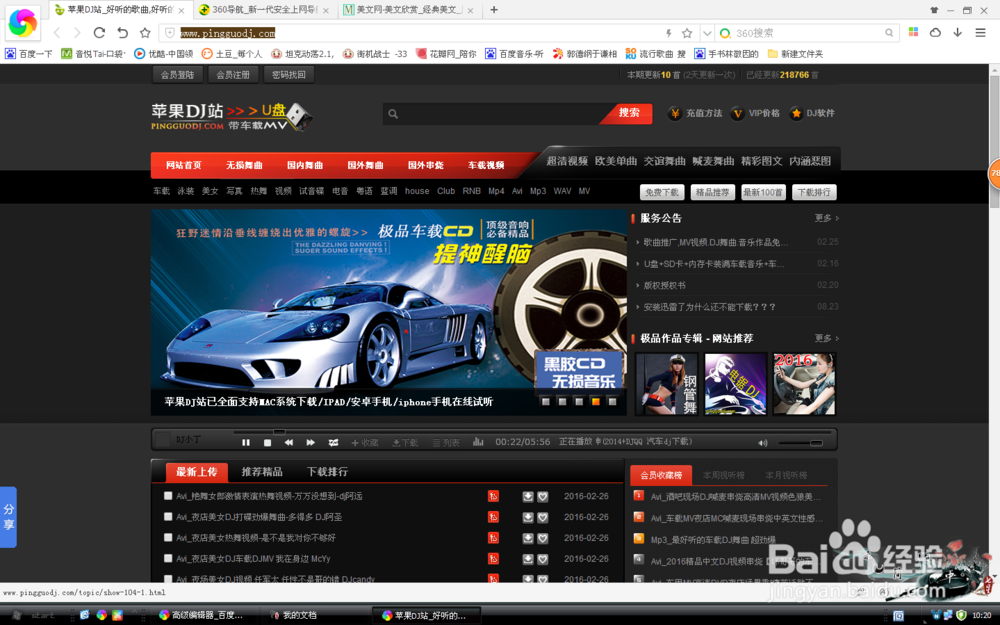Switch to 美文网 browser tab
The image size is (1000, 625).
pyautogui.click(x=408, y=10)
